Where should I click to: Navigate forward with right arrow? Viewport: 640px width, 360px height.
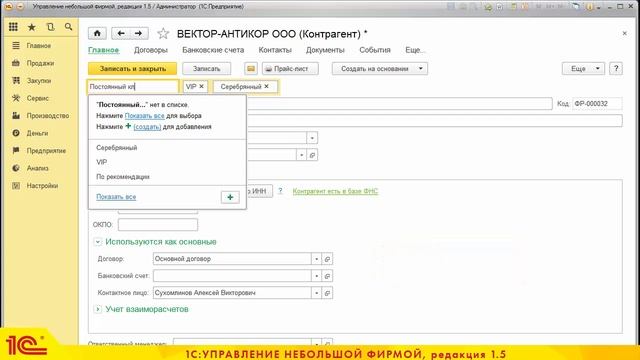(x=139, y=33)
